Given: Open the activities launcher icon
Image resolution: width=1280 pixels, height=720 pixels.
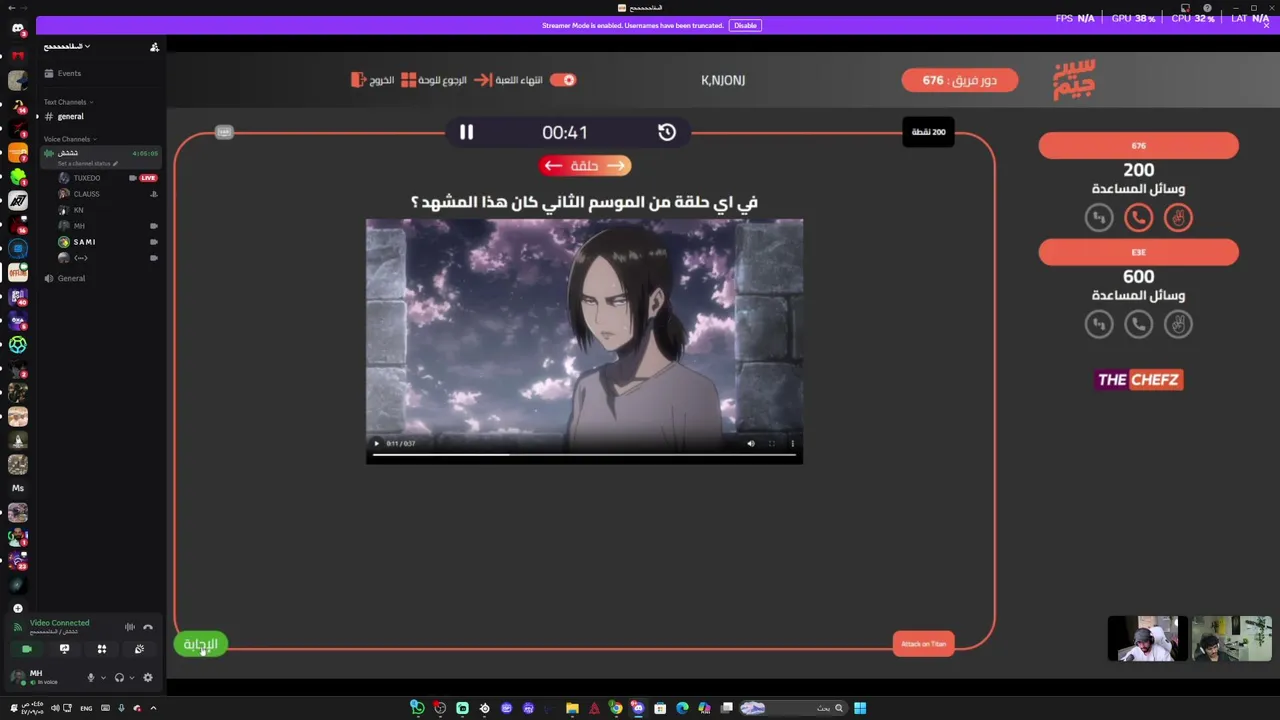Looking at the screenshot, I should [x=102, y=649].
